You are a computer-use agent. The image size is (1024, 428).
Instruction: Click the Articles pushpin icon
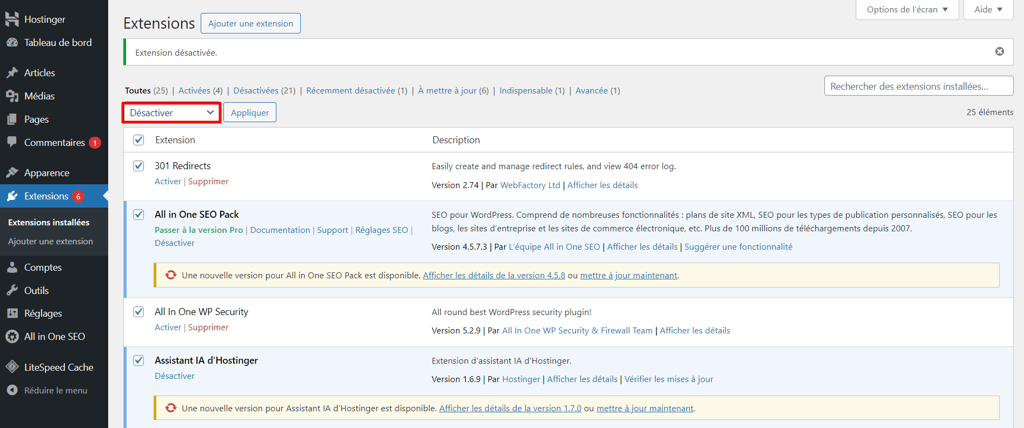tap(12, 73)
